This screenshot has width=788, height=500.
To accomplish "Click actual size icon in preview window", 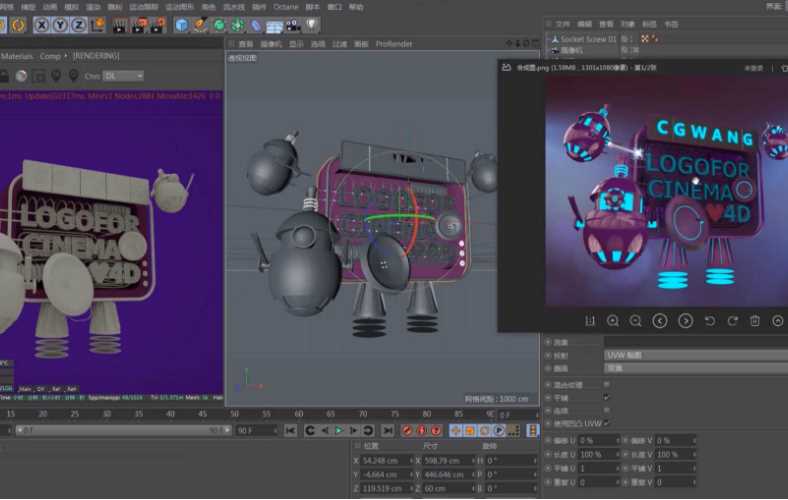I will pyautogui.click(x=590, y=321).
